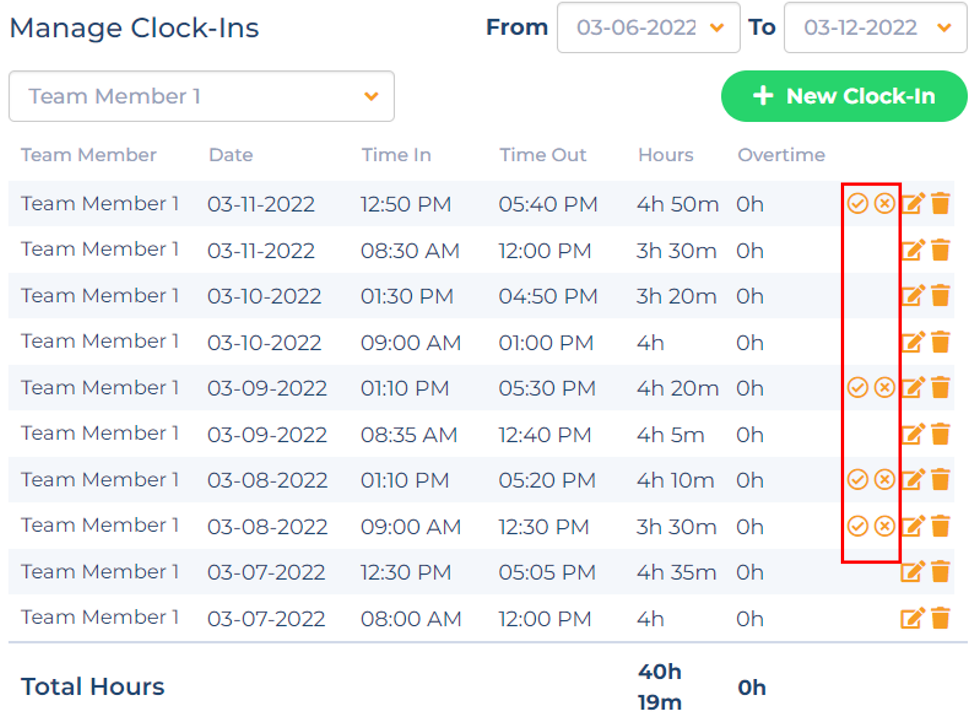
Task: Edit the 03-11-2022 08:30 AM clock-in
Action: [913, 250]
